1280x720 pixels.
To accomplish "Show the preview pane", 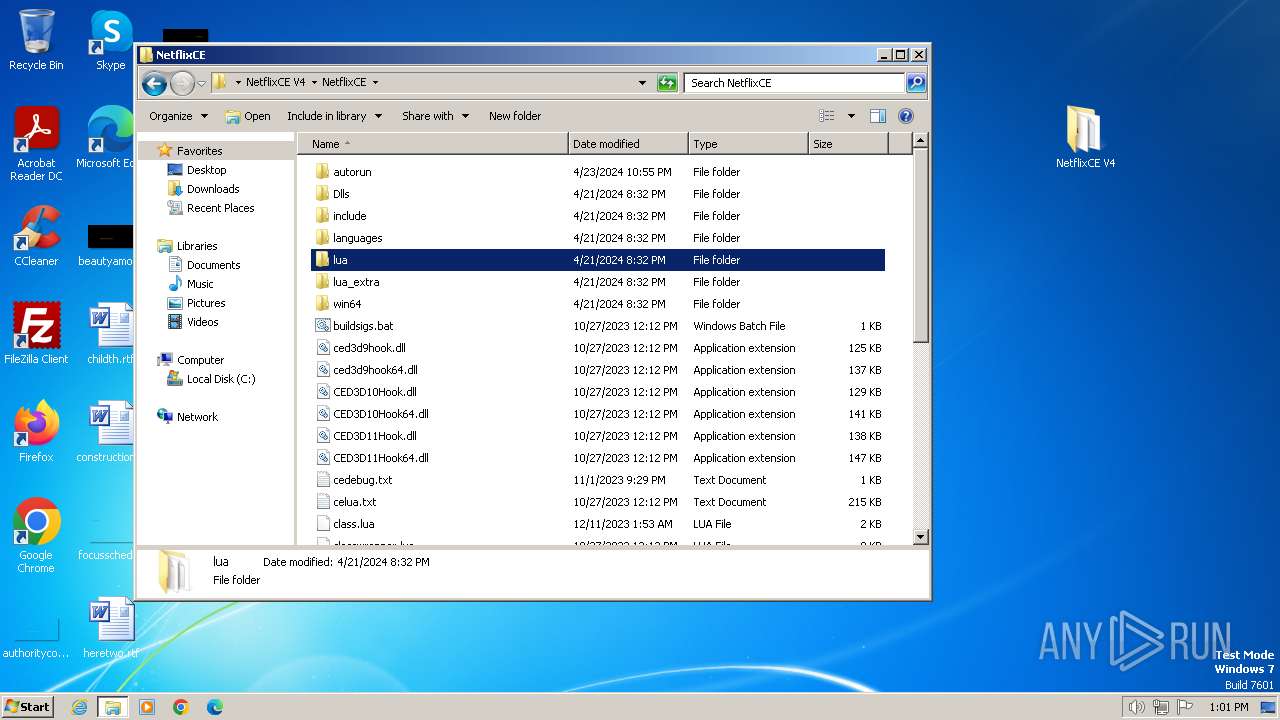I will [x=877, y=116].
